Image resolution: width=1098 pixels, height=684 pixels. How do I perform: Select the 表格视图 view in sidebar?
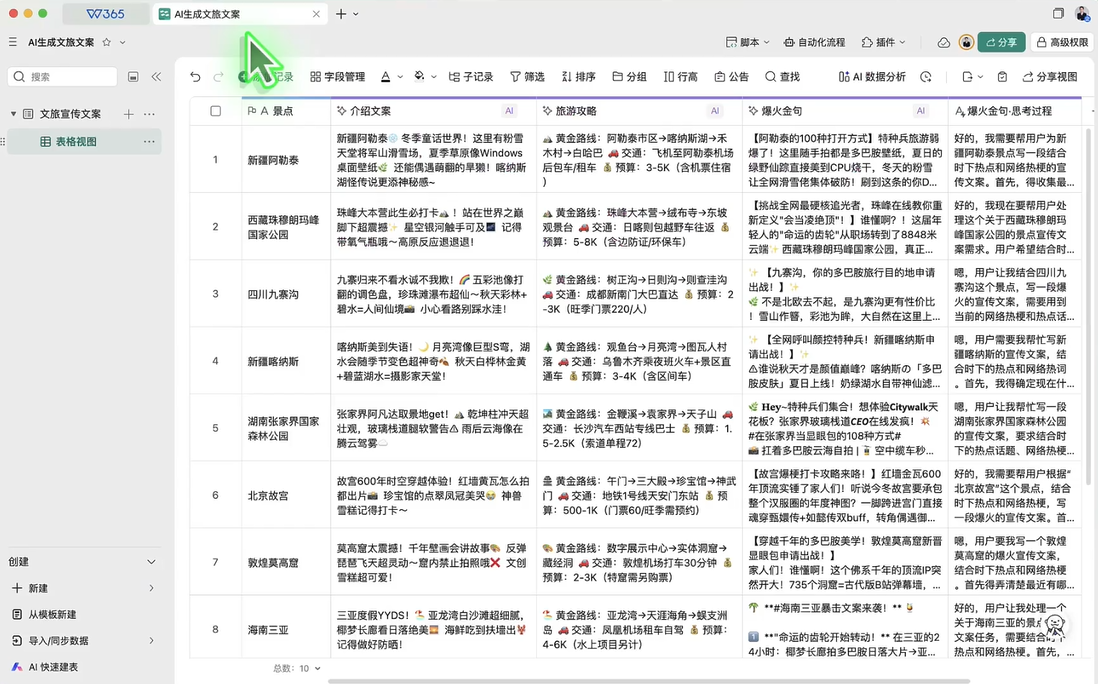click(x=76, y=142)
